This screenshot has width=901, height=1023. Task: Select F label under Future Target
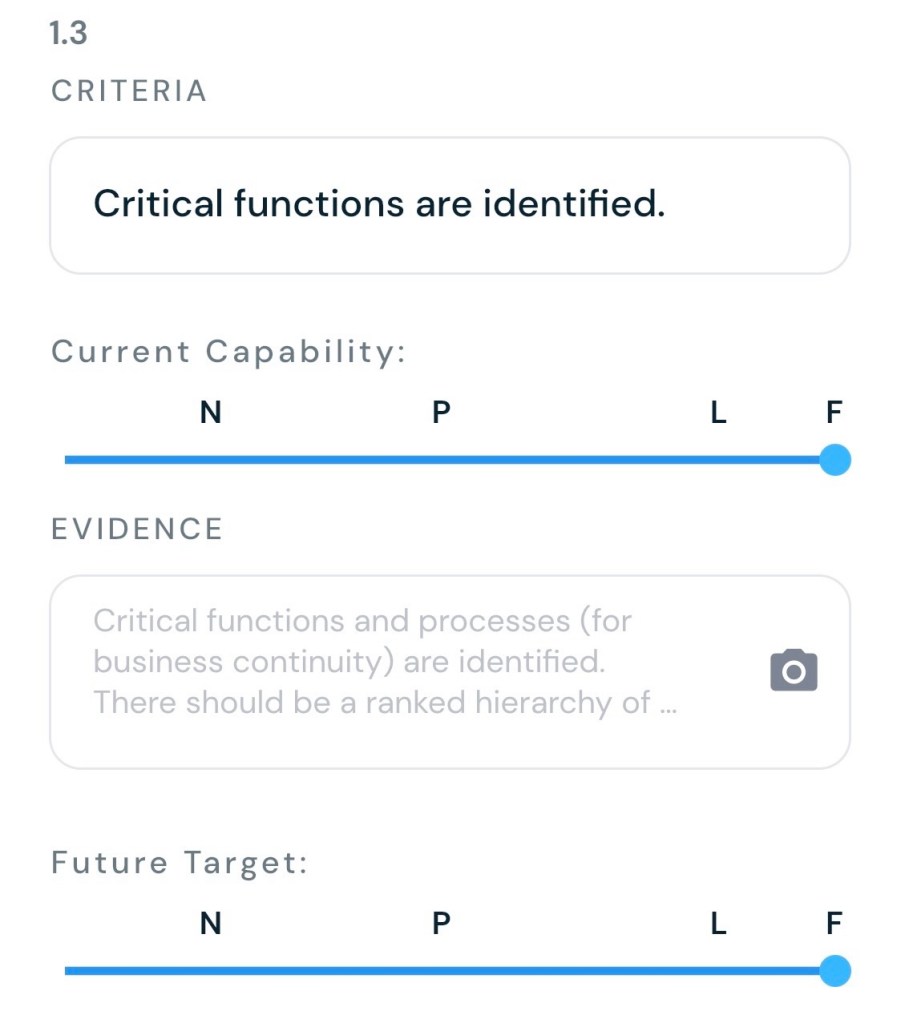pyautogui.click(x=833, y=923)
